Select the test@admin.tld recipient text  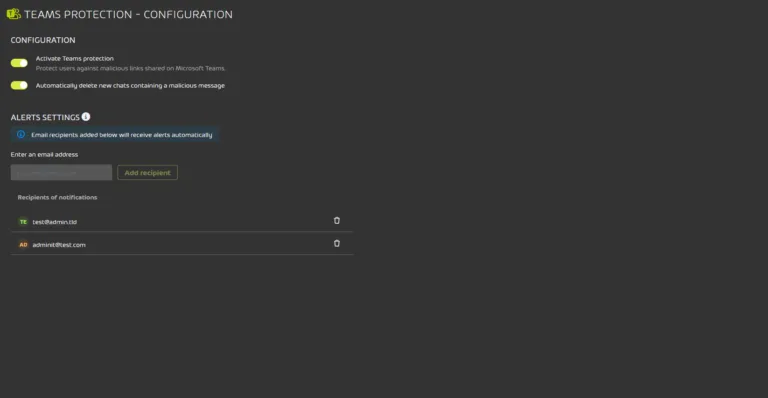[x=54, y=222]
